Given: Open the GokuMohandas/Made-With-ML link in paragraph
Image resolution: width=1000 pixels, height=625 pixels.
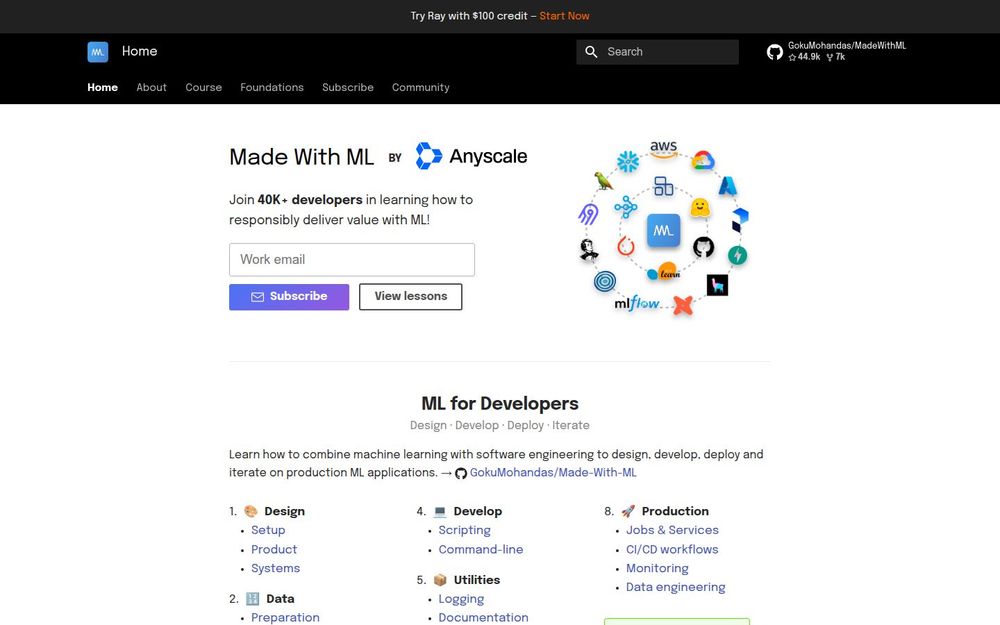Looking at the screenshot, I should pyautogui.click(x=553, y=473).
